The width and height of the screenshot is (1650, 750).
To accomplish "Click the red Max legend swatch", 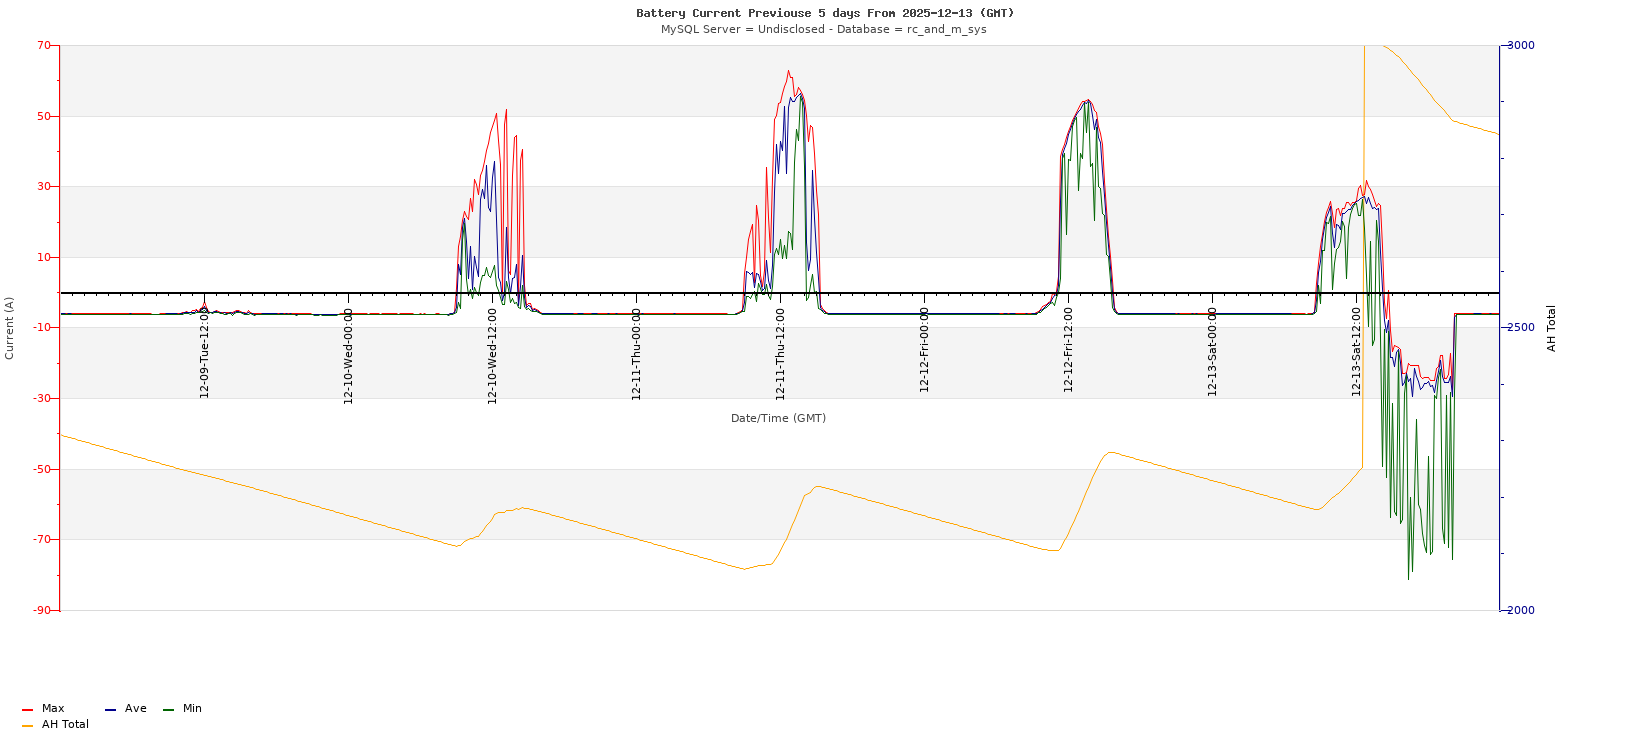I will (x=27, y=710).
